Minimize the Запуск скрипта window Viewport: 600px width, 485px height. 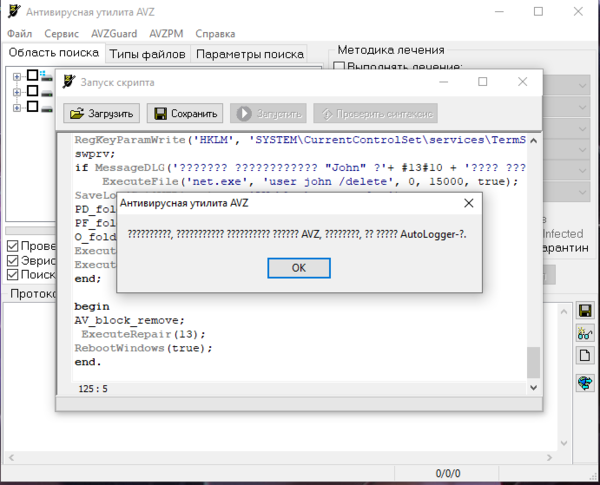443,82
